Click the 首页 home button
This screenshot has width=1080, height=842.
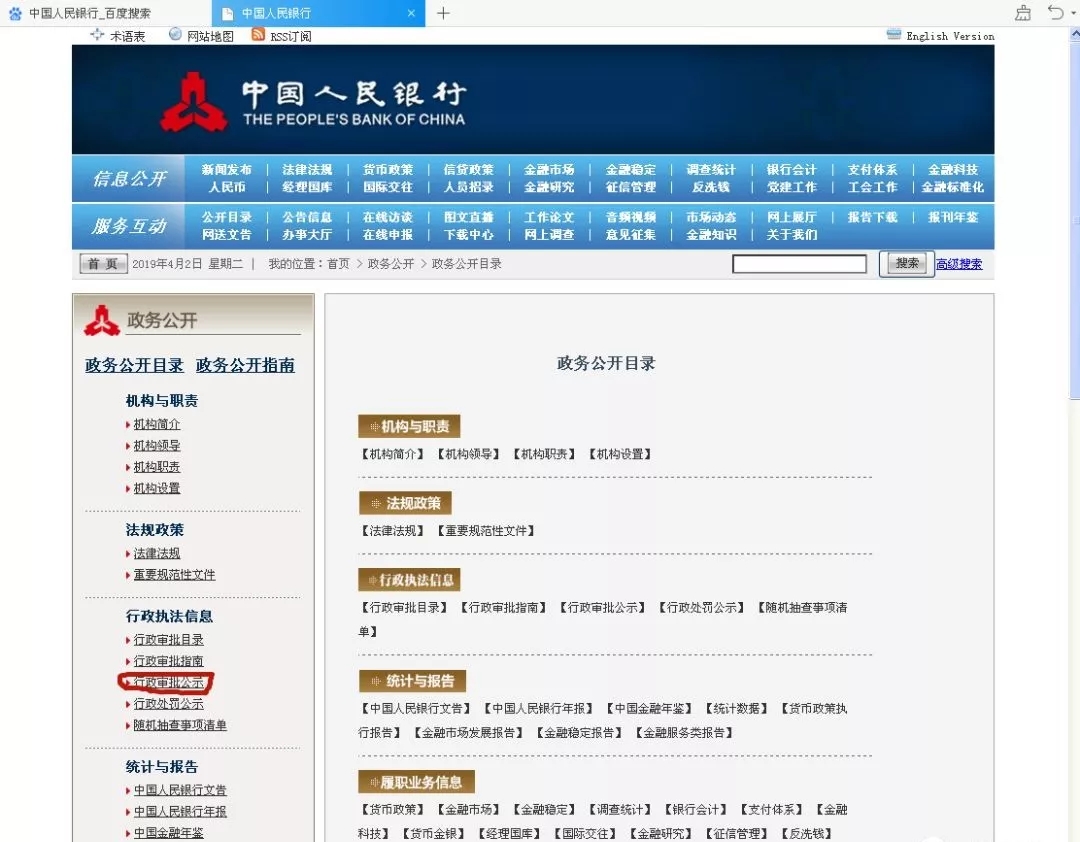click(103, 264)
